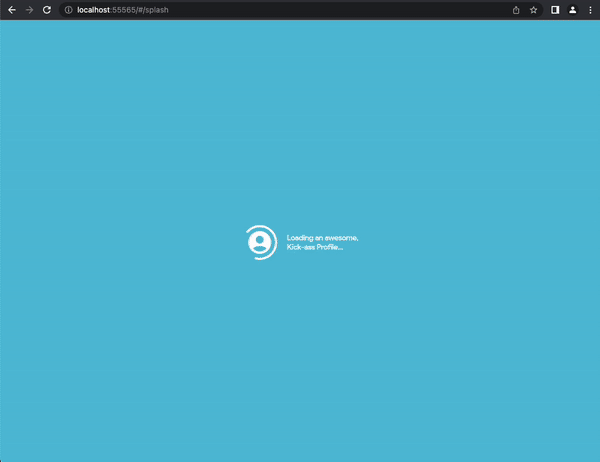Click the 'Loading an awesome, Kick-ass Profile...' text
600x462 pixels.
322,242
